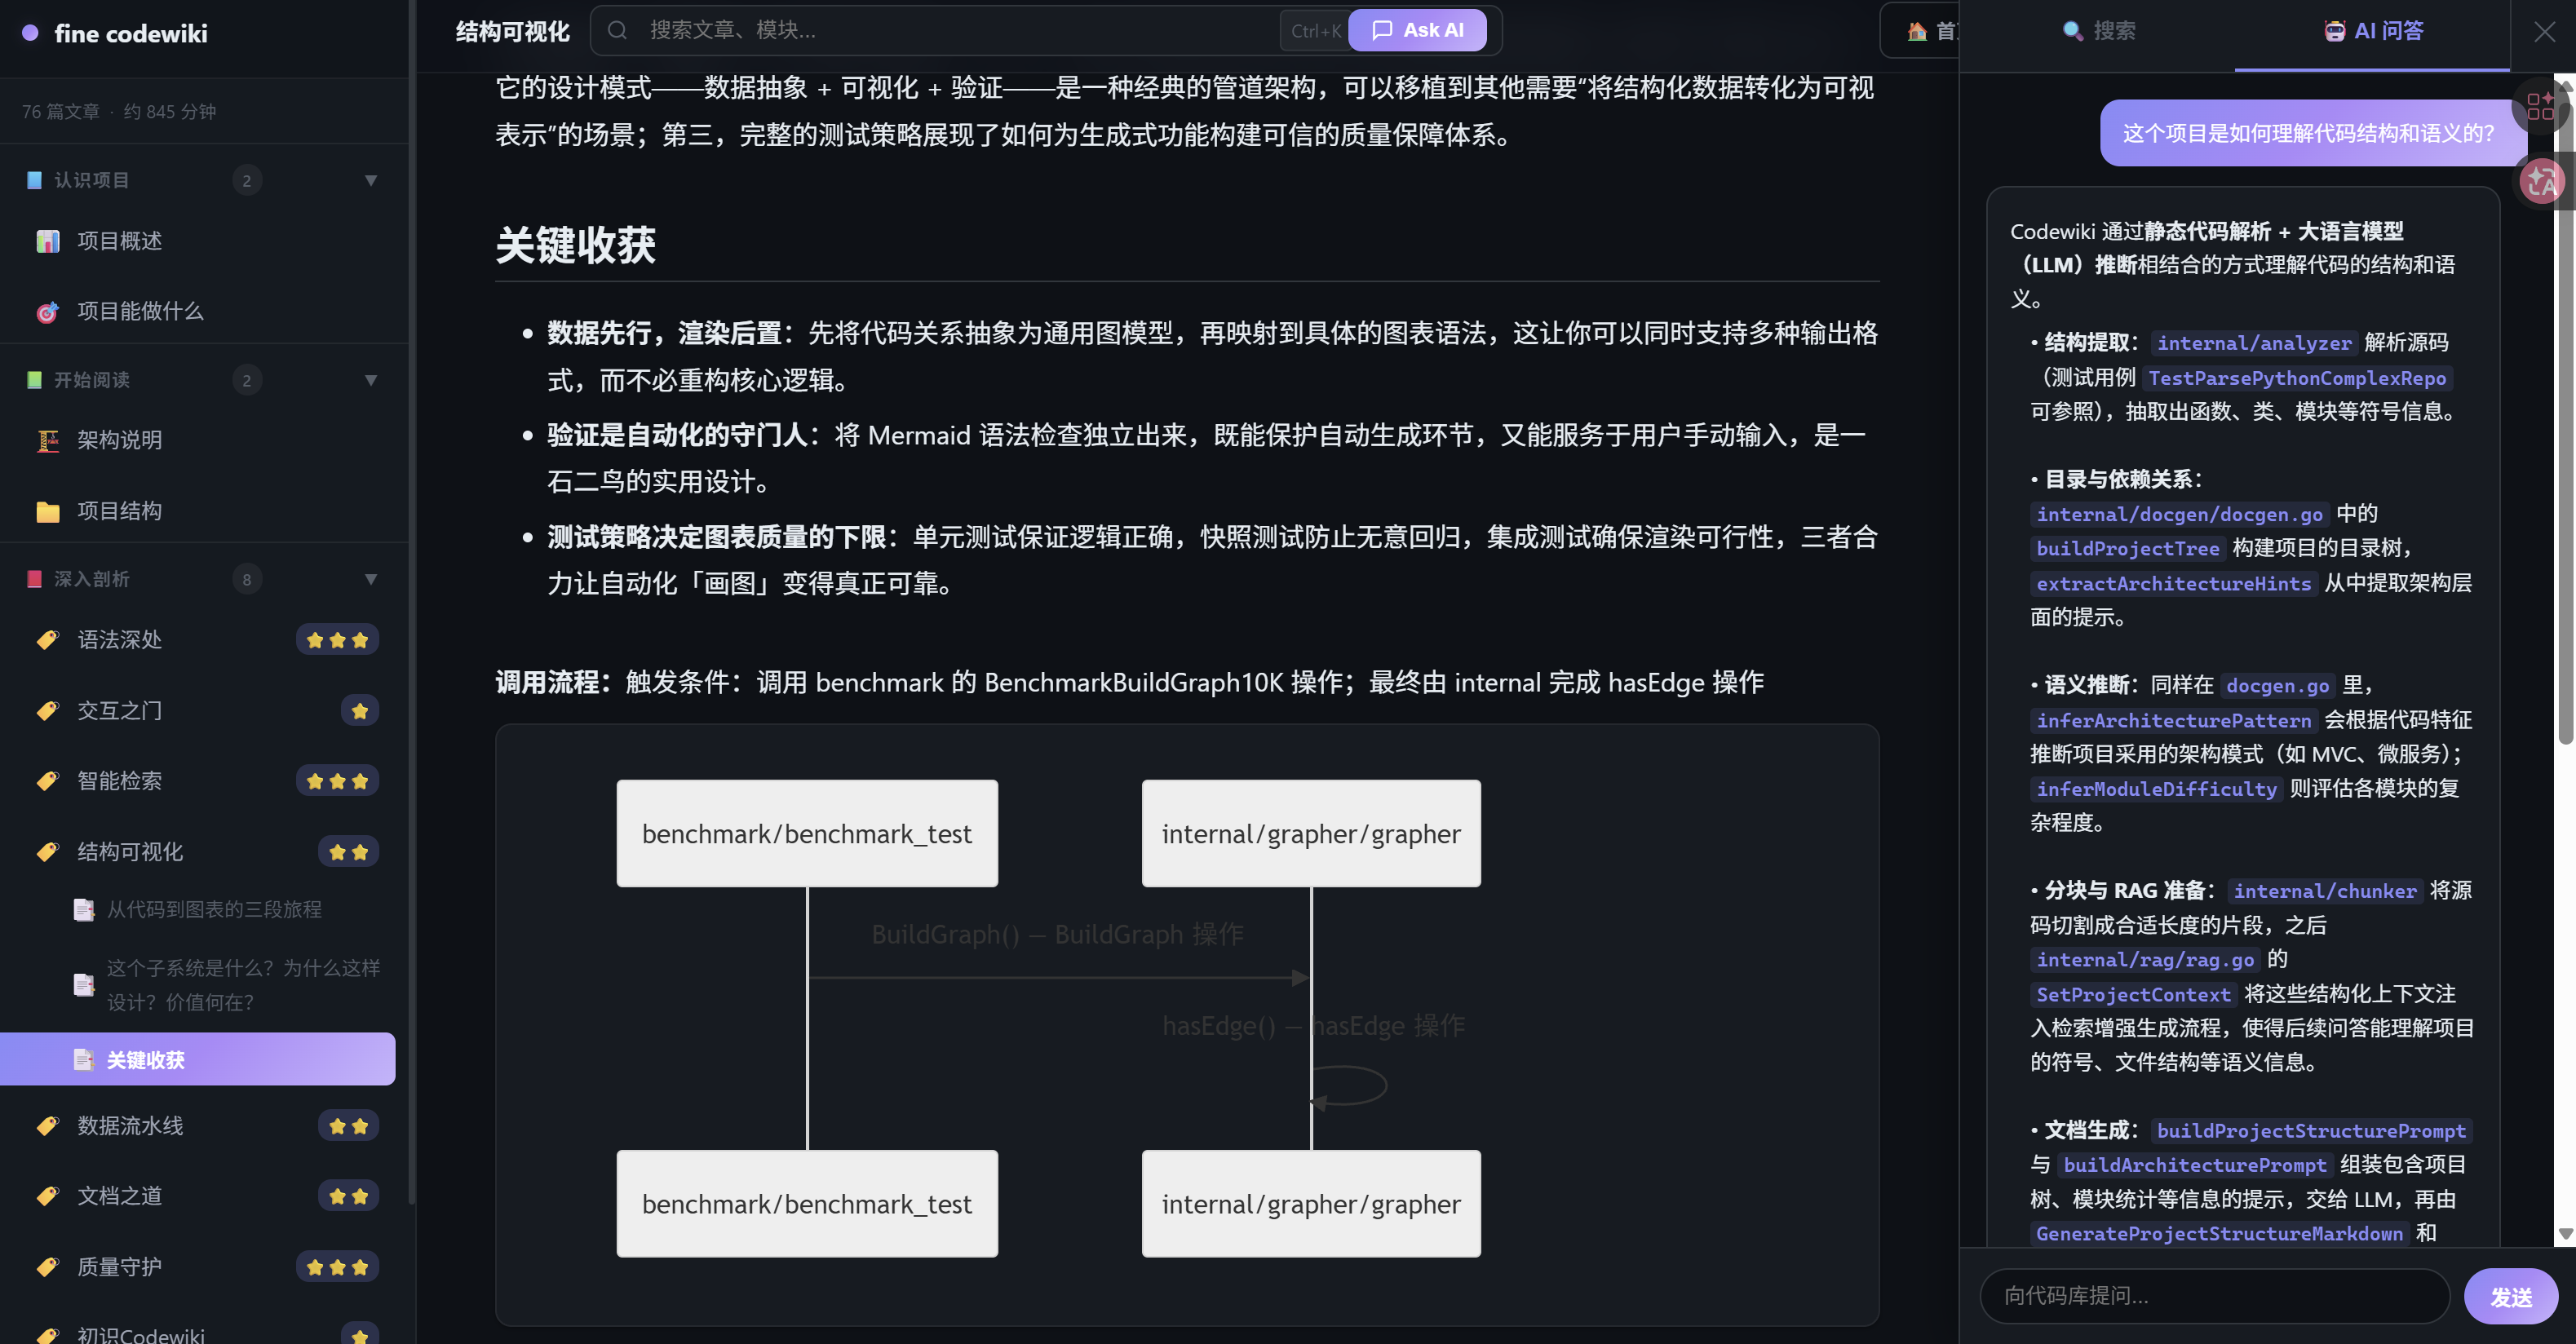Click the tag icon beside 数据流水线
Viewport: 2576px width, 1344px height.
click(47, 1126)
